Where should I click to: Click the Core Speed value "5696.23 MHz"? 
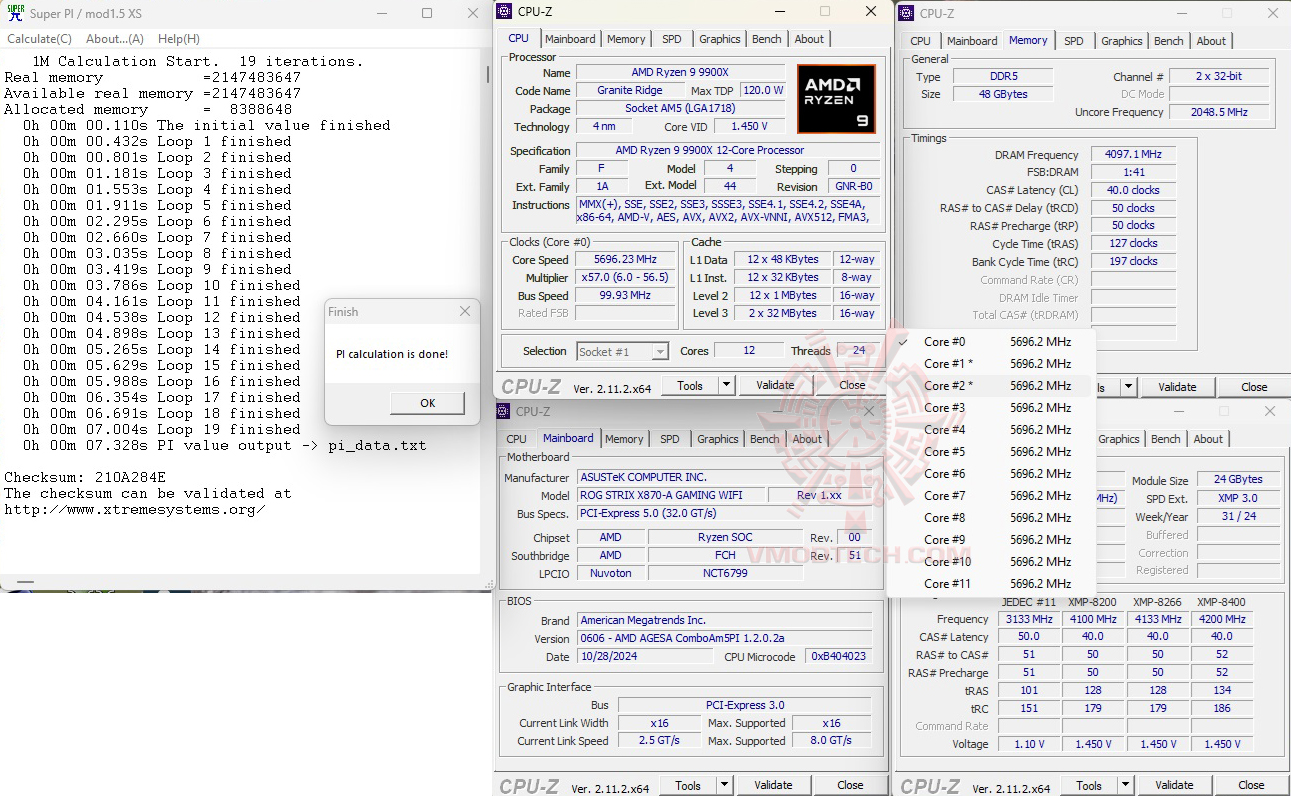625,260
